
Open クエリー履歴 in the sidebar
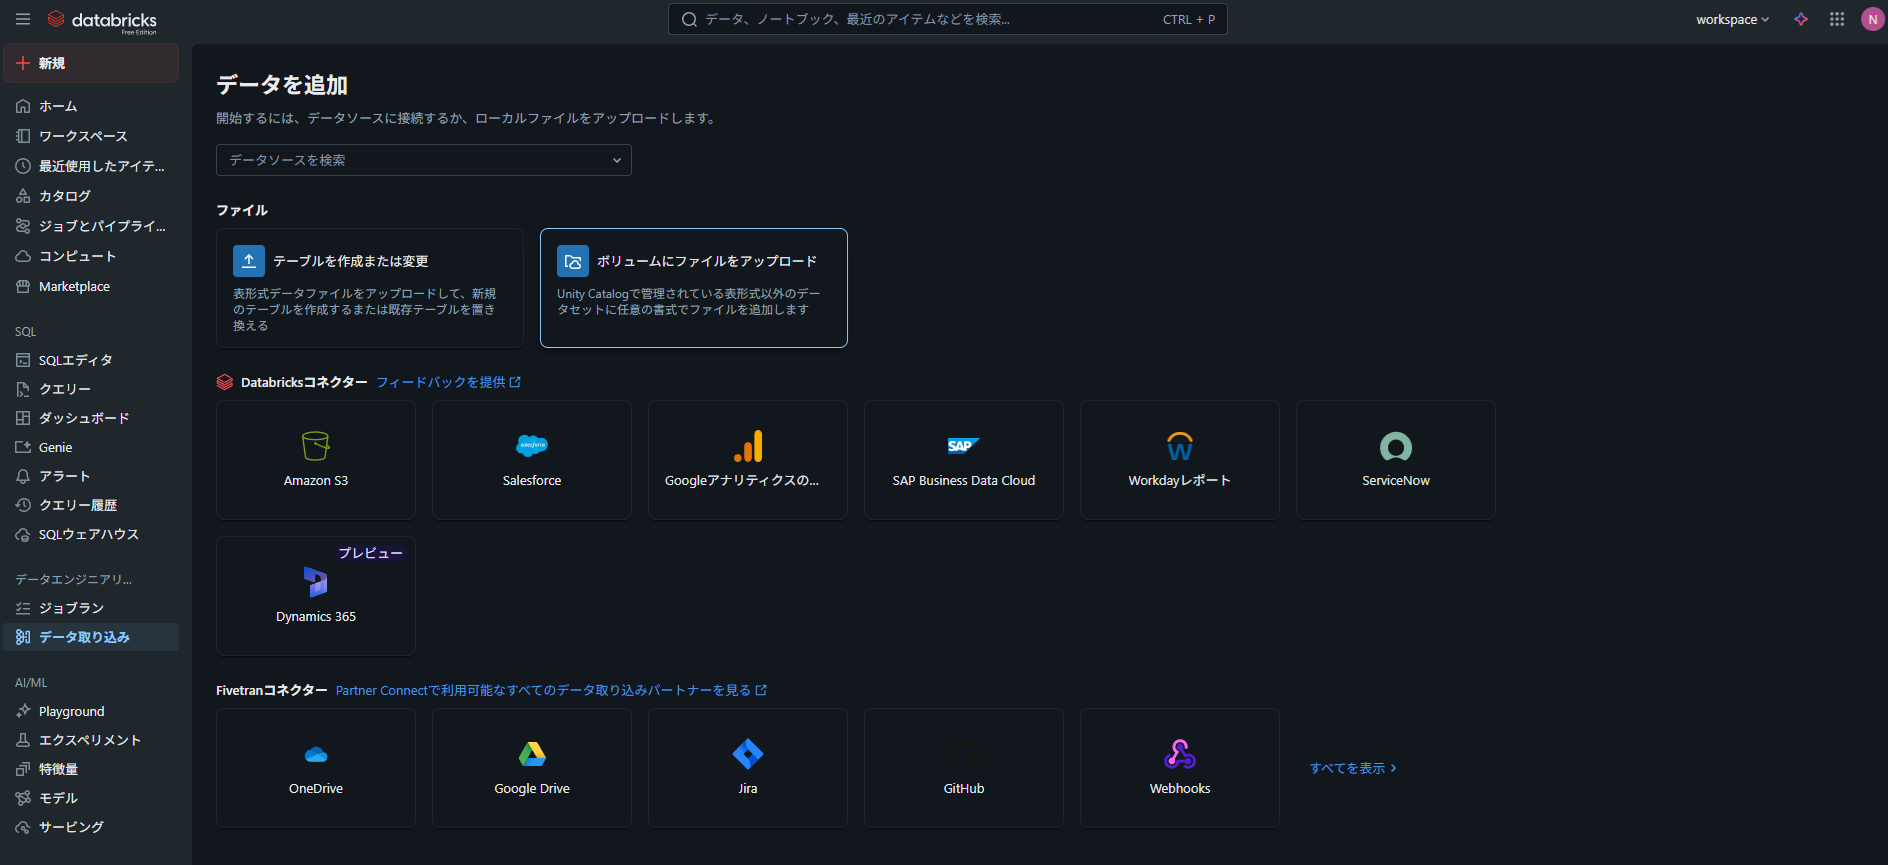(91, 505)
